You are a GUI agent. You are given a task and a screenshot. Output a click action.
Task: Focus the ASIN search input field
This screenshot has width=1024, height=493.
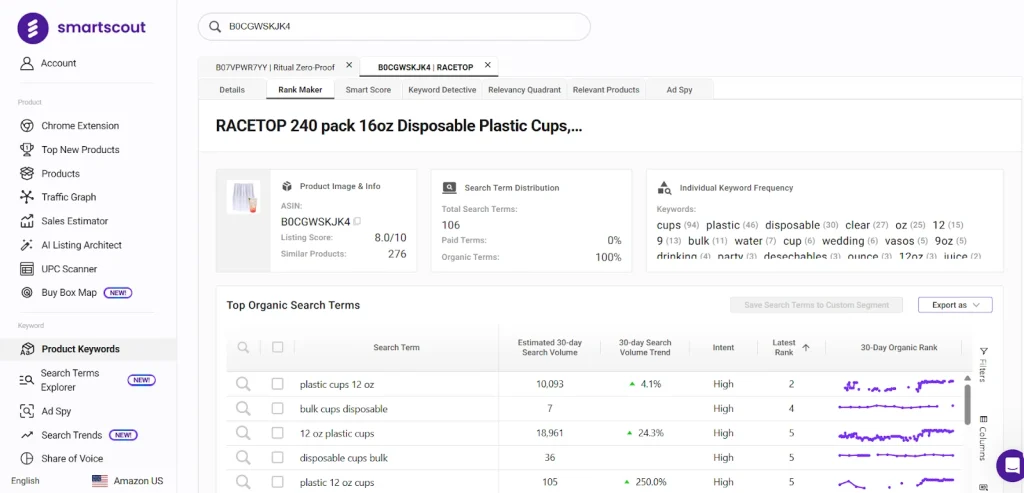(394, 27)
